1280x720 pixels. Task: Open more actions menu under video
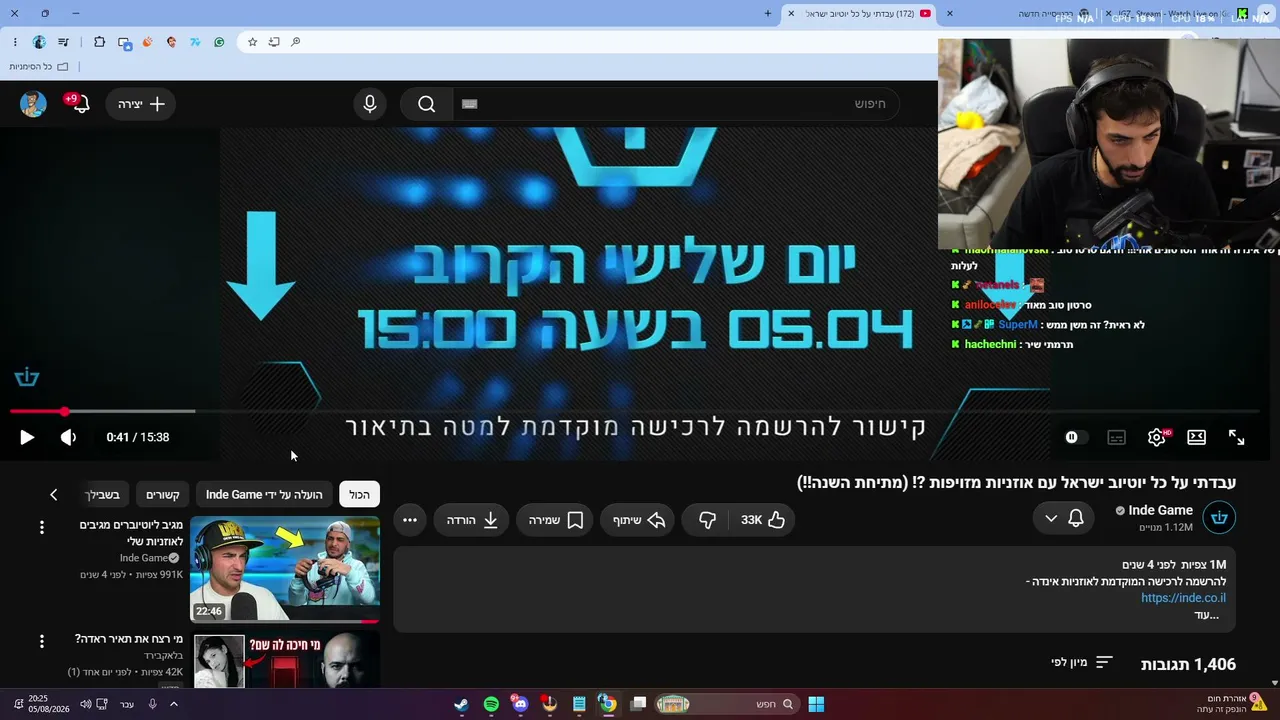coord(410,520)
